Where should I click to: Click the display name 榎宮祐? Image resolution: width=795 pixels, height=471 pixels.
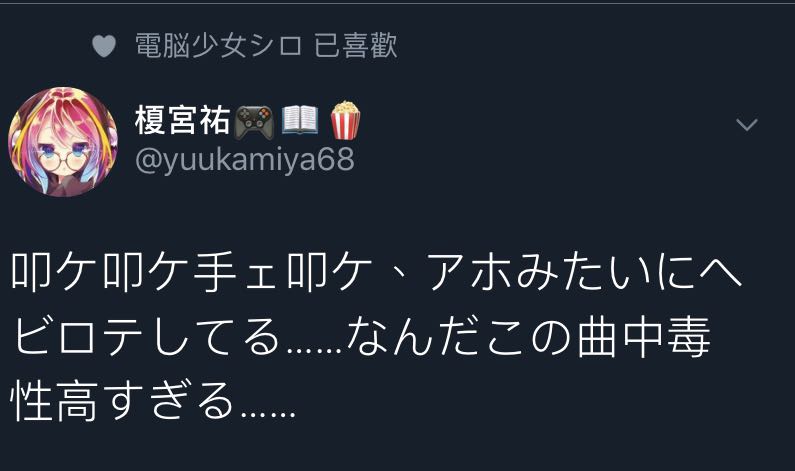pyautogui.click(x=183, y=121)
